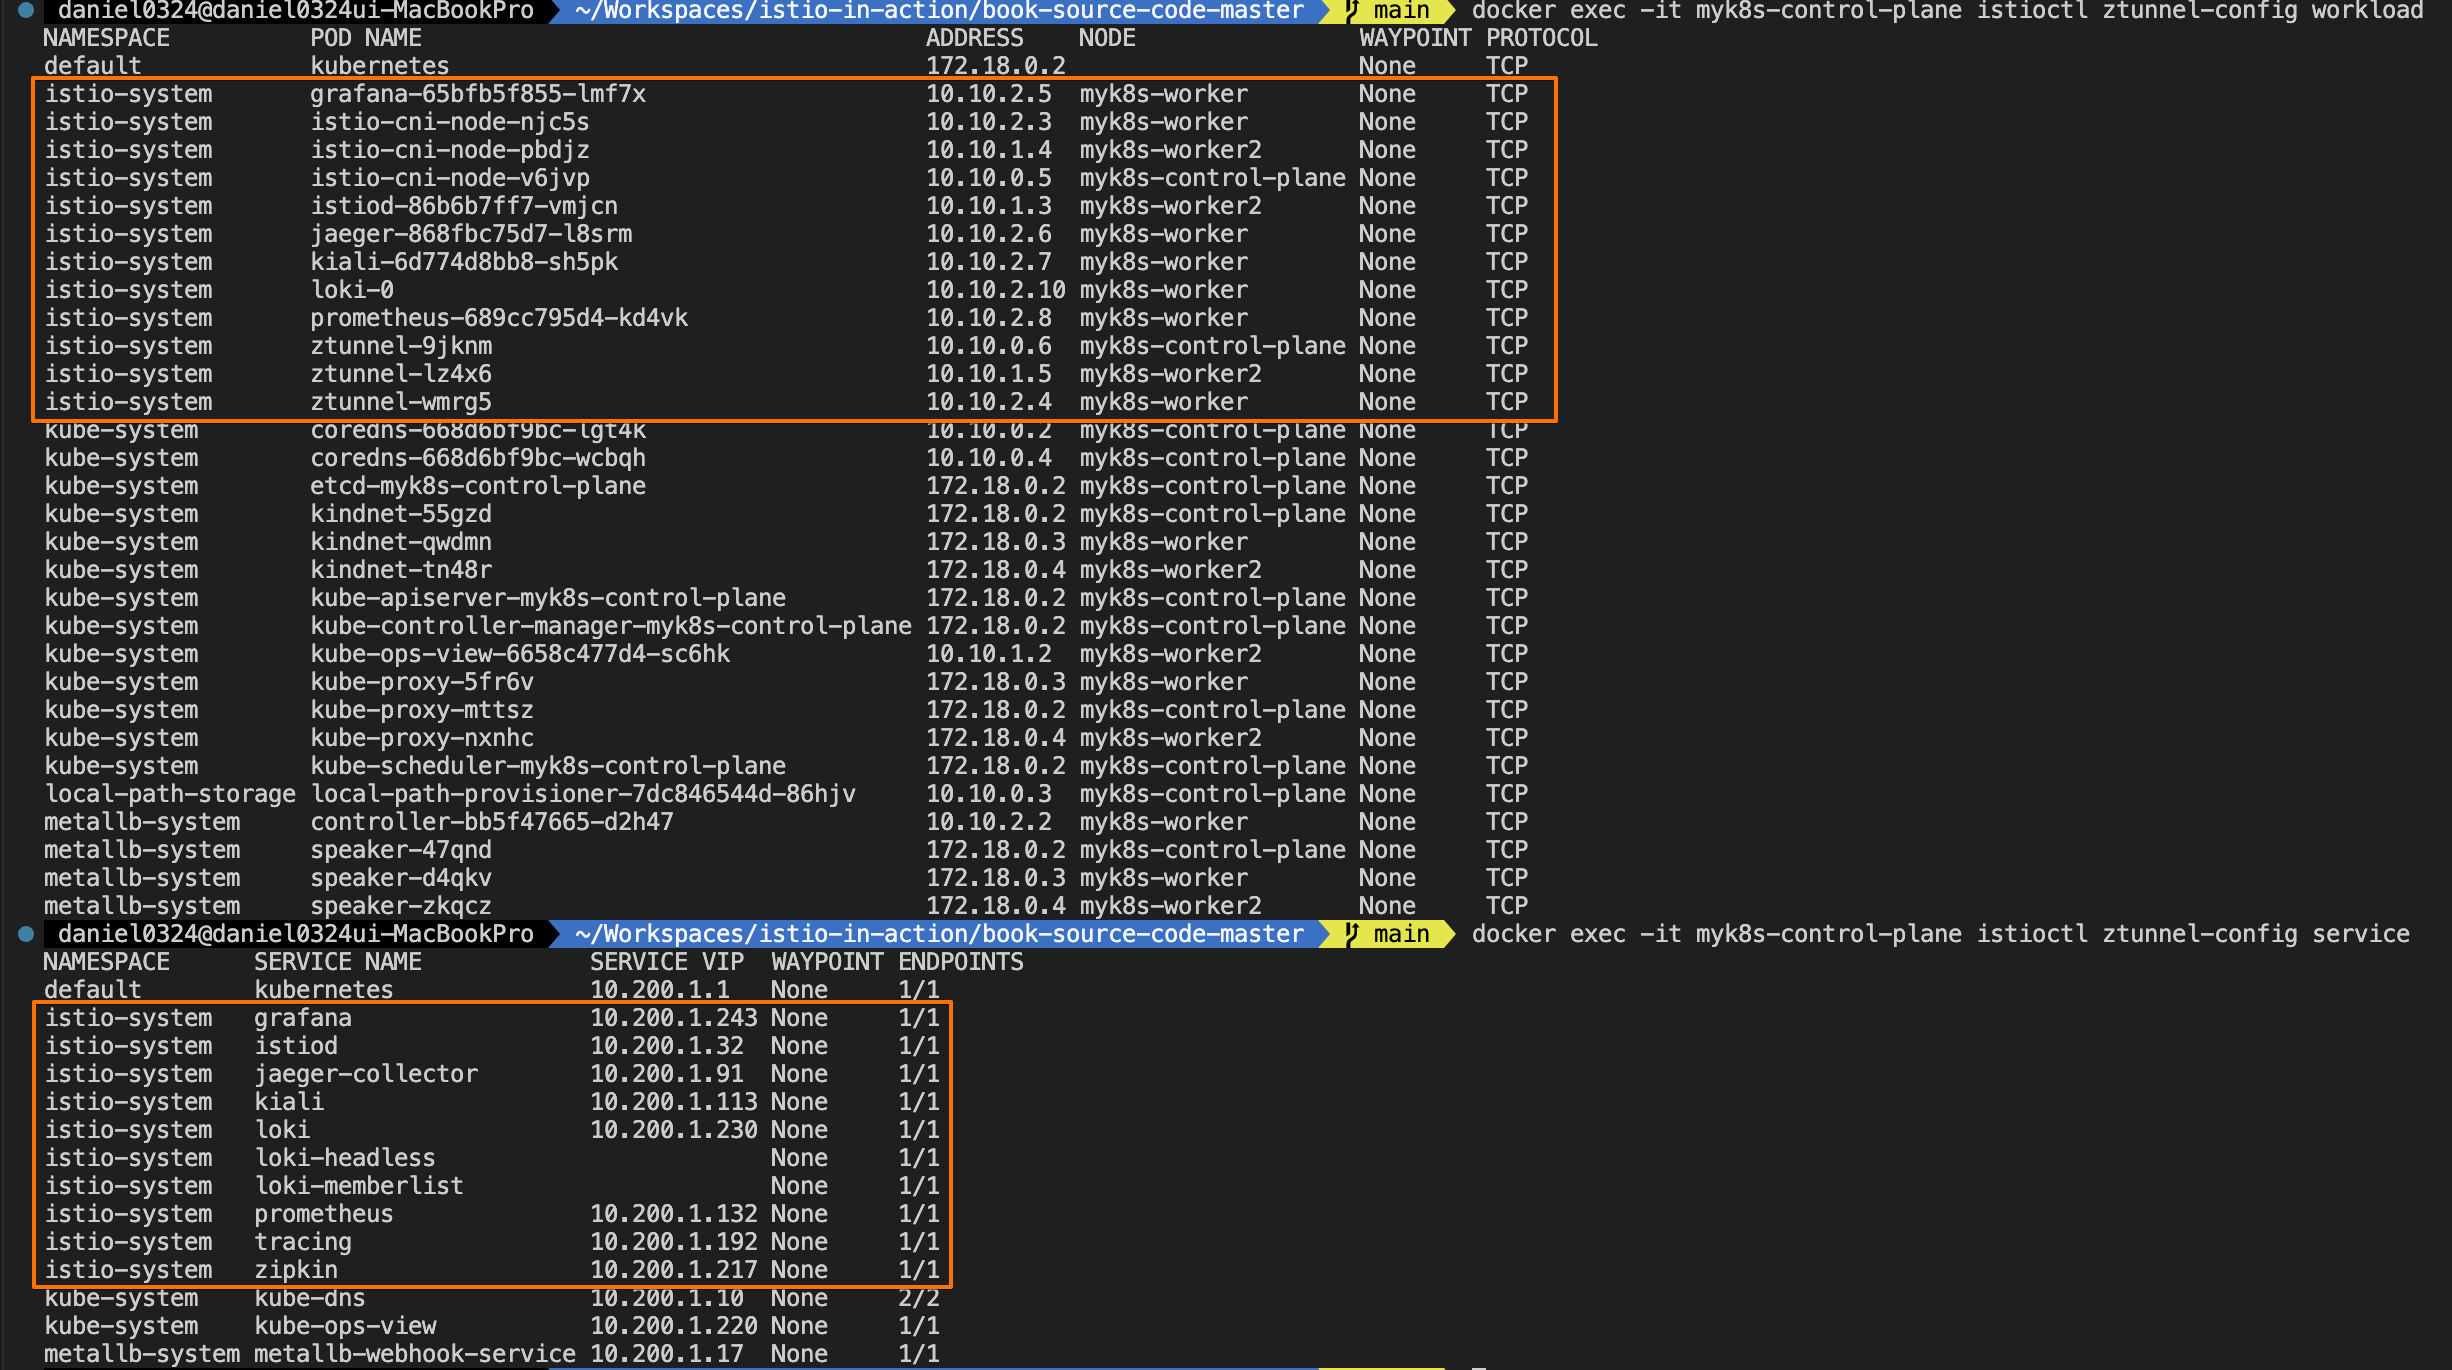Click the blue status dot beside the second prompt
The width and height of the screenshot is (2452, 1370).
[26, 934]
